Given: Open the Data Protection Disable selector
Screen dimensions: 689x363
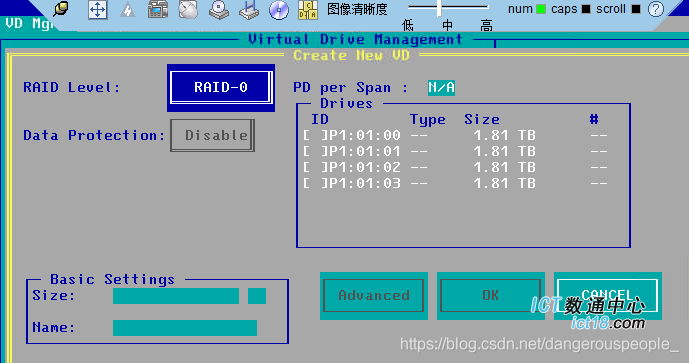Looking at the screenshot, I should (212, 135).
